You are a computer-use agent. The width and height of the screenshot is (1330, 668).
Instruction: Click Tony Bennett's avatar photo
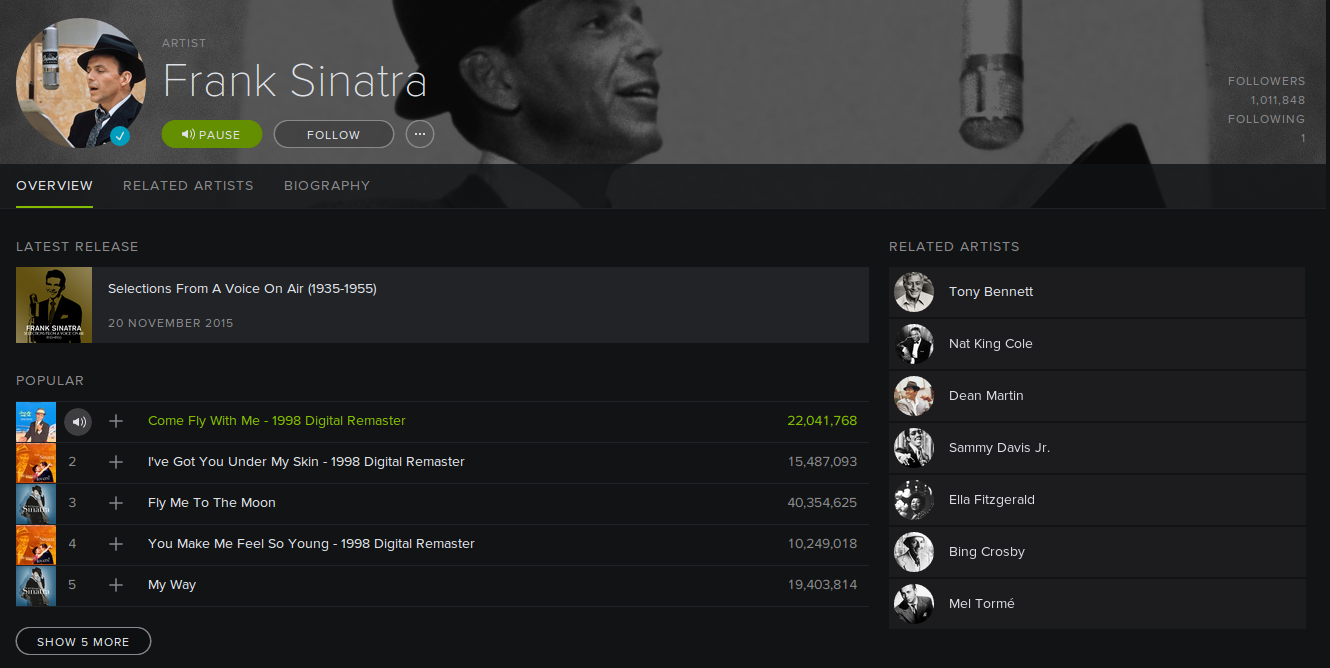(914, 292)
